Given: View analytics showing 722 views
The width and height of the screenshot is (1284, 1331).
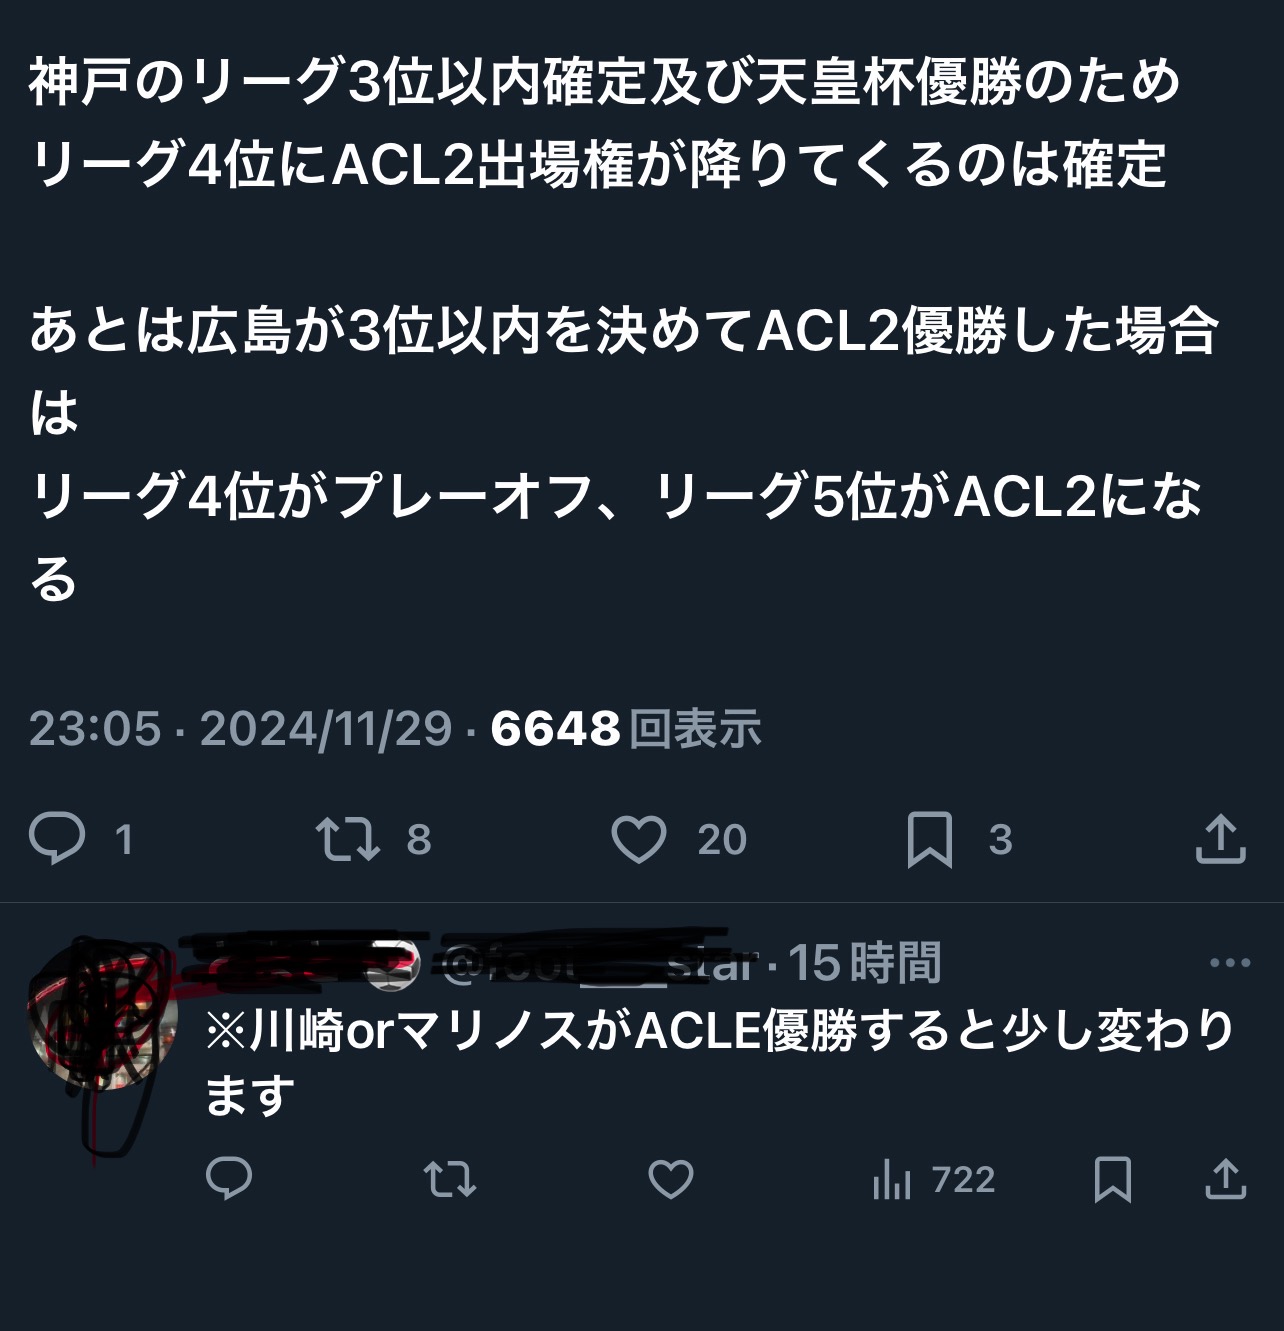Looking at the screenshot, I should tap(934, 1180).
